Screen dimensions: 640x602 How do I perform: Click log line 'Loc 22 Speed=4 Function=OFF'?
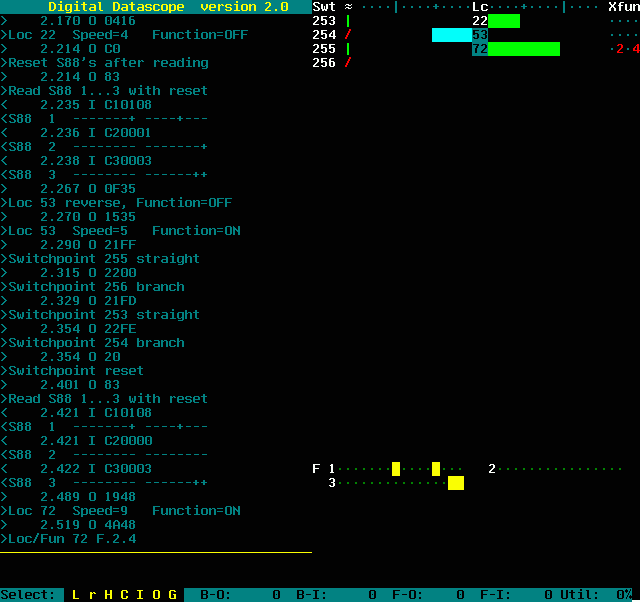[x=124, y=35]
